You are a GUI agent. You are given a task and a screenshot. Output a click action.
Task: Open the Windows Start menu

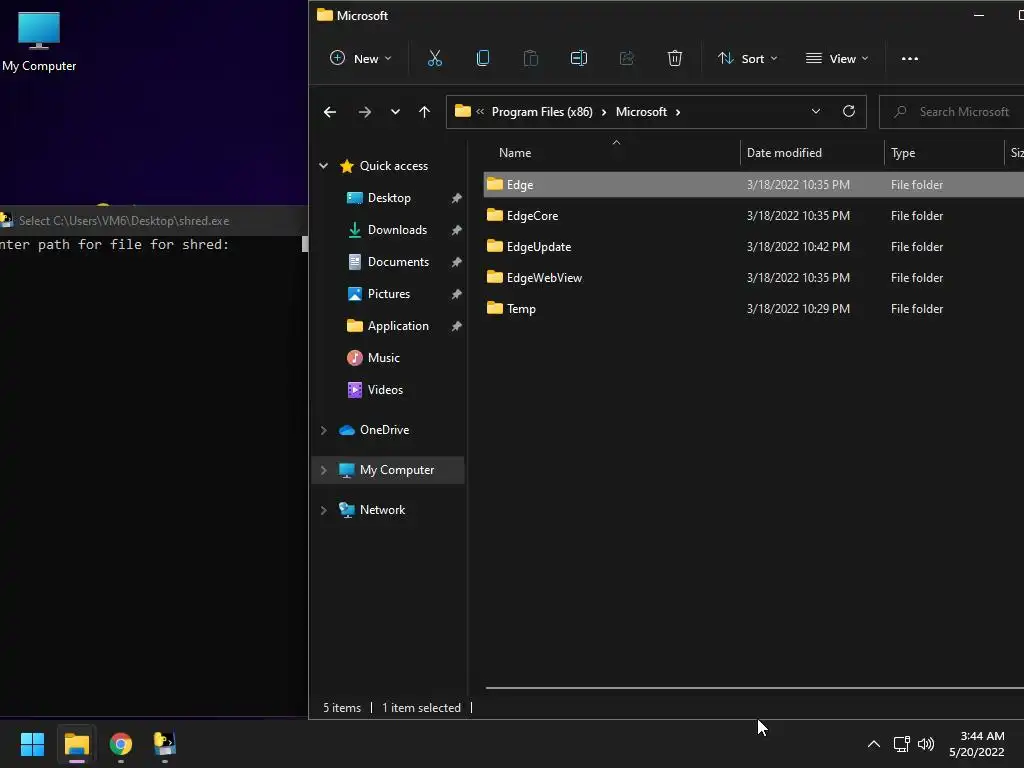click(32, 744)
